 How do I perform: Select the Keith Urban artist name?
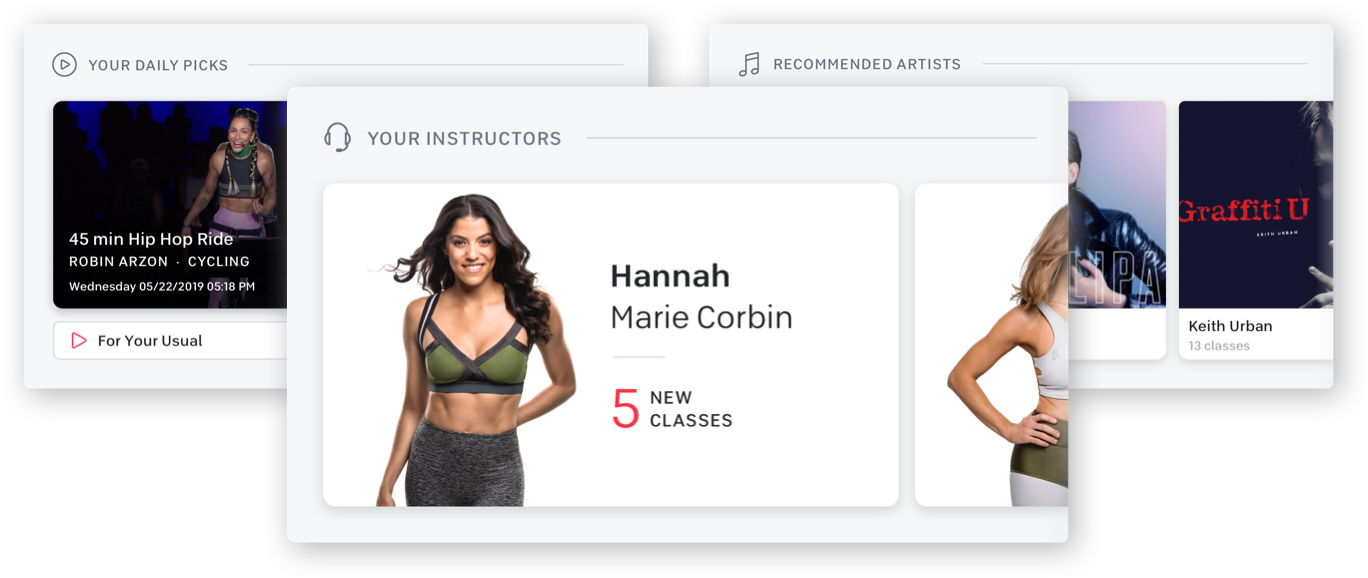point(1230,326)
